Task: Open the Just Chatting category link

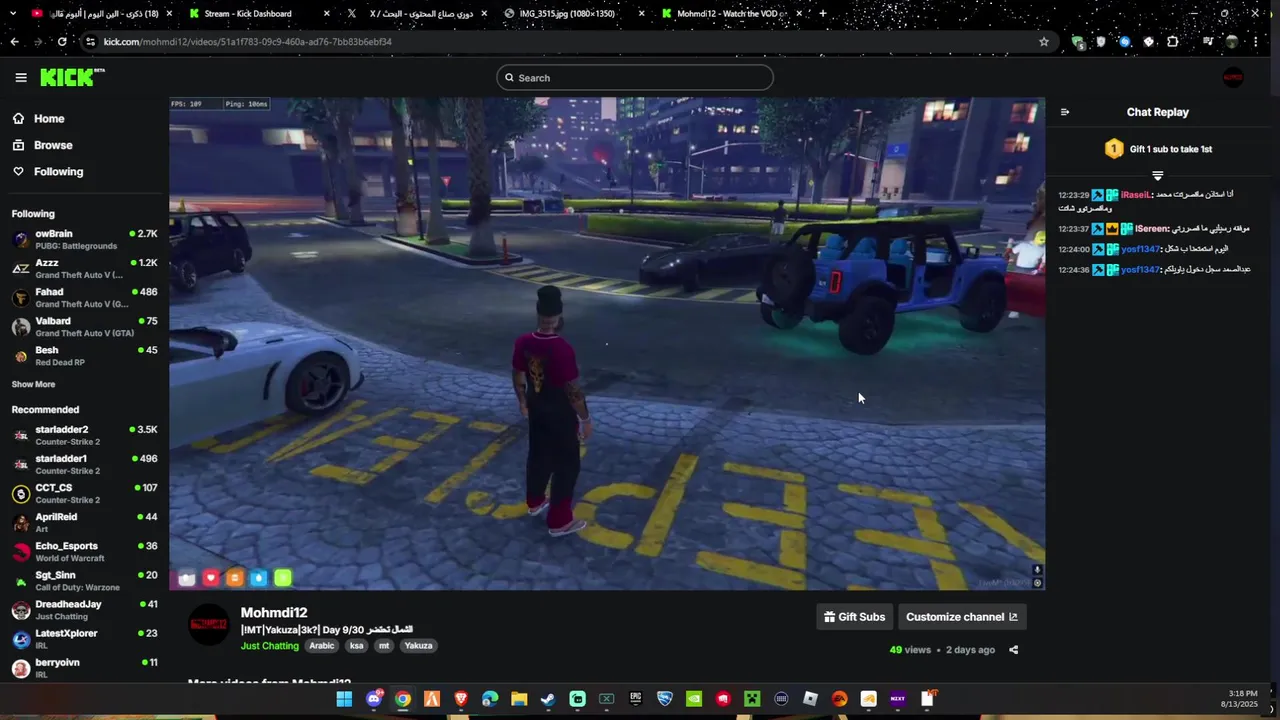Action: pos(270,646)
